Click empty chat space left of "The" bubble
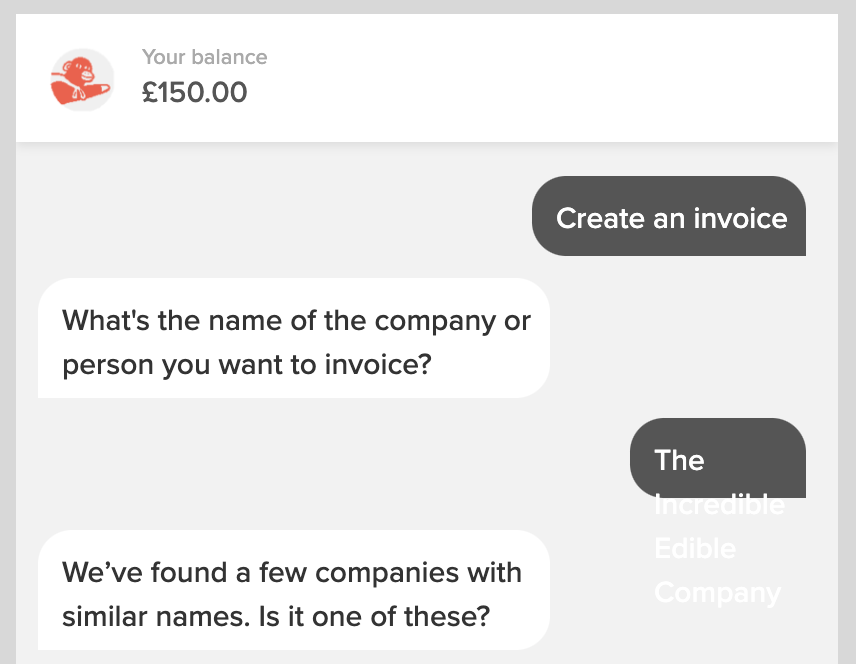The image size is (856, 664). coord(330,459)
